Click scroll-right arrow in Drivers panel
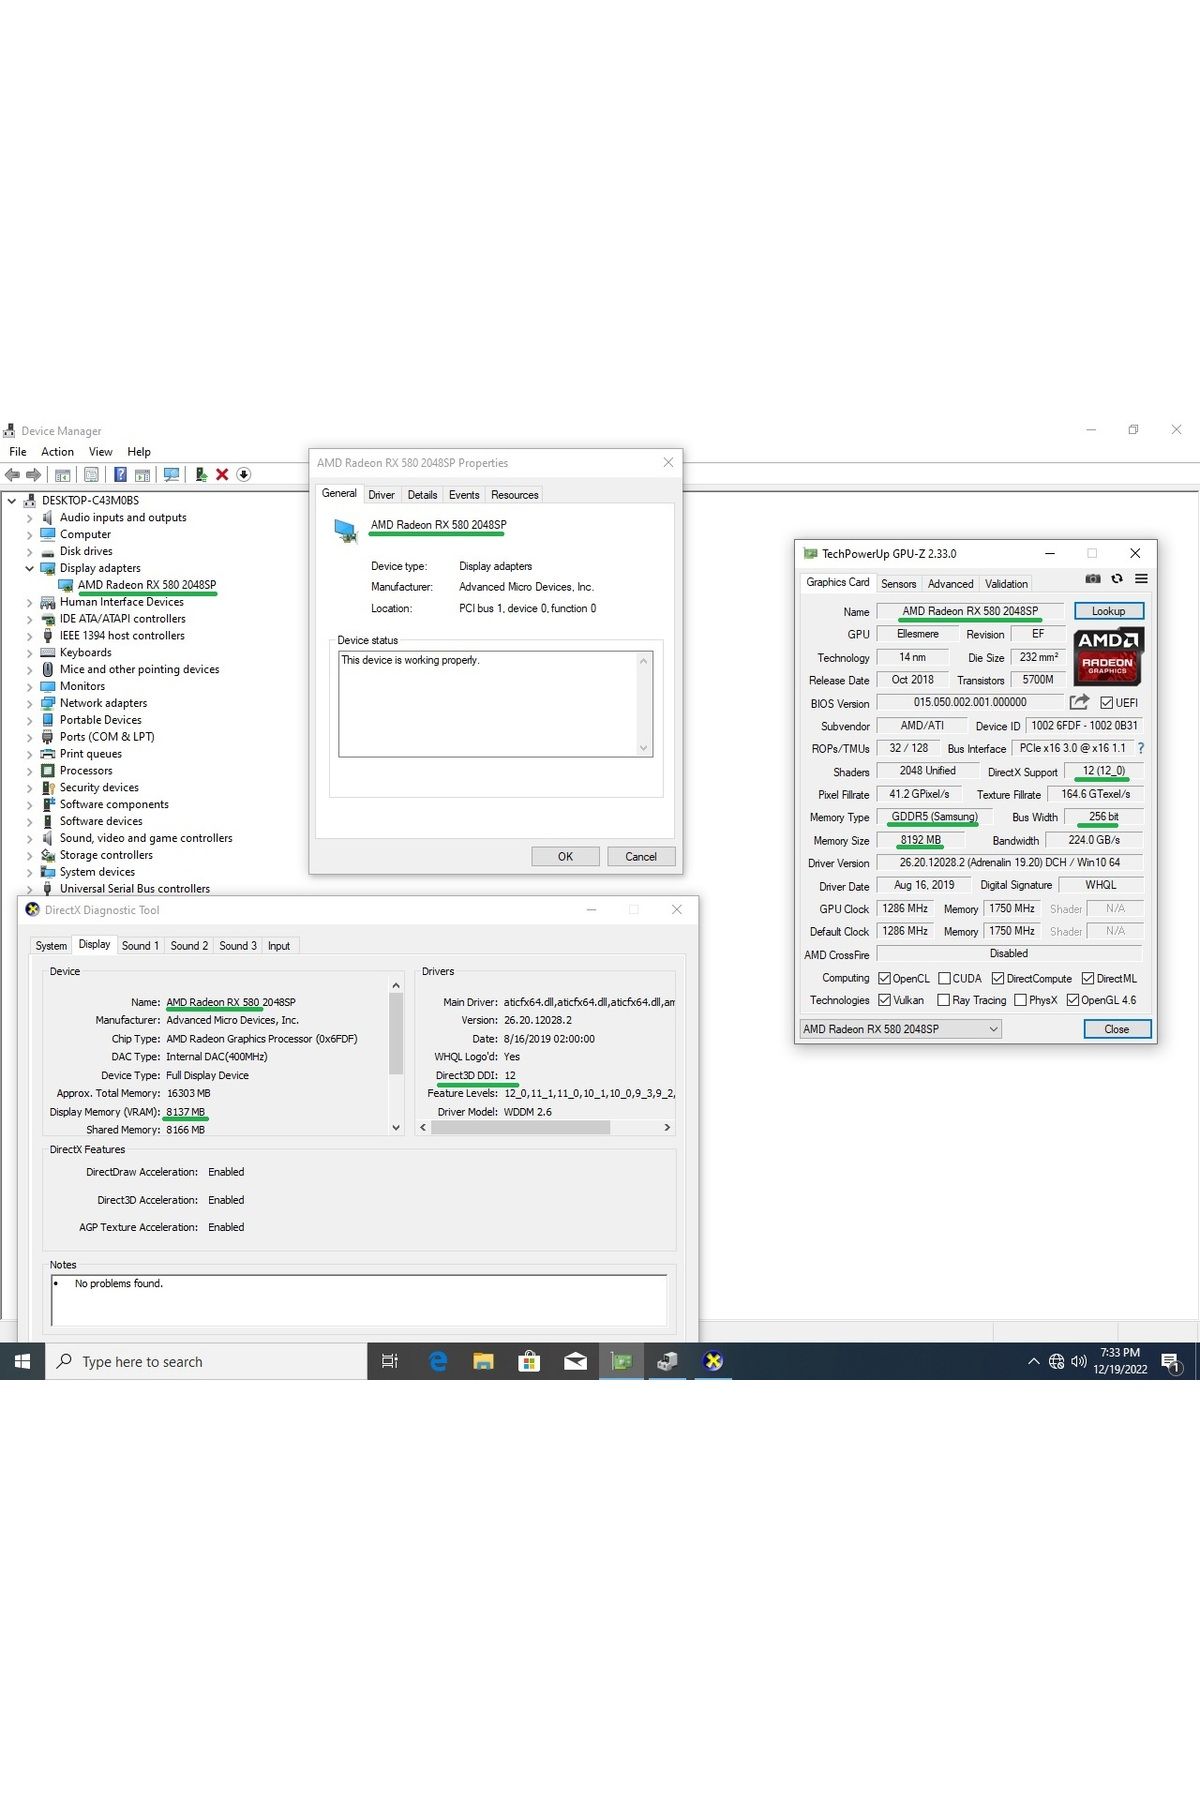The width and height of the screenshot is (1200, 1800). pyautogui.click(x=667, y=1128)
